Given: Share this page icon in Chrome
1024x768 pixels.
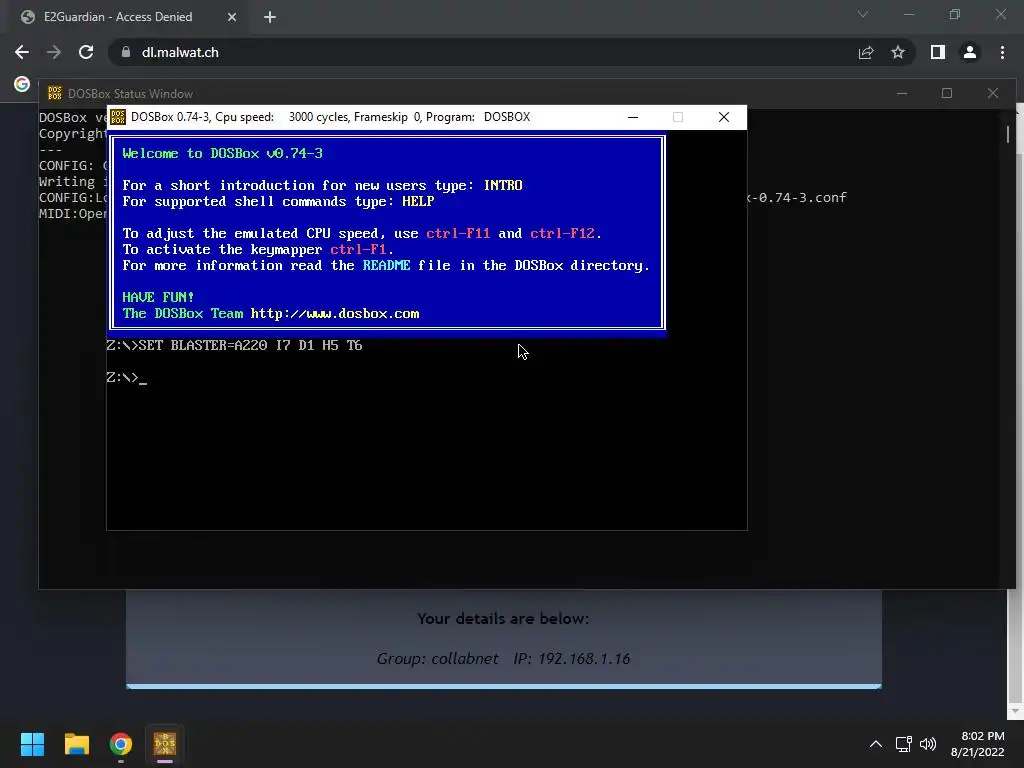Looking at the screenshot, I should [x=866, y=52].
